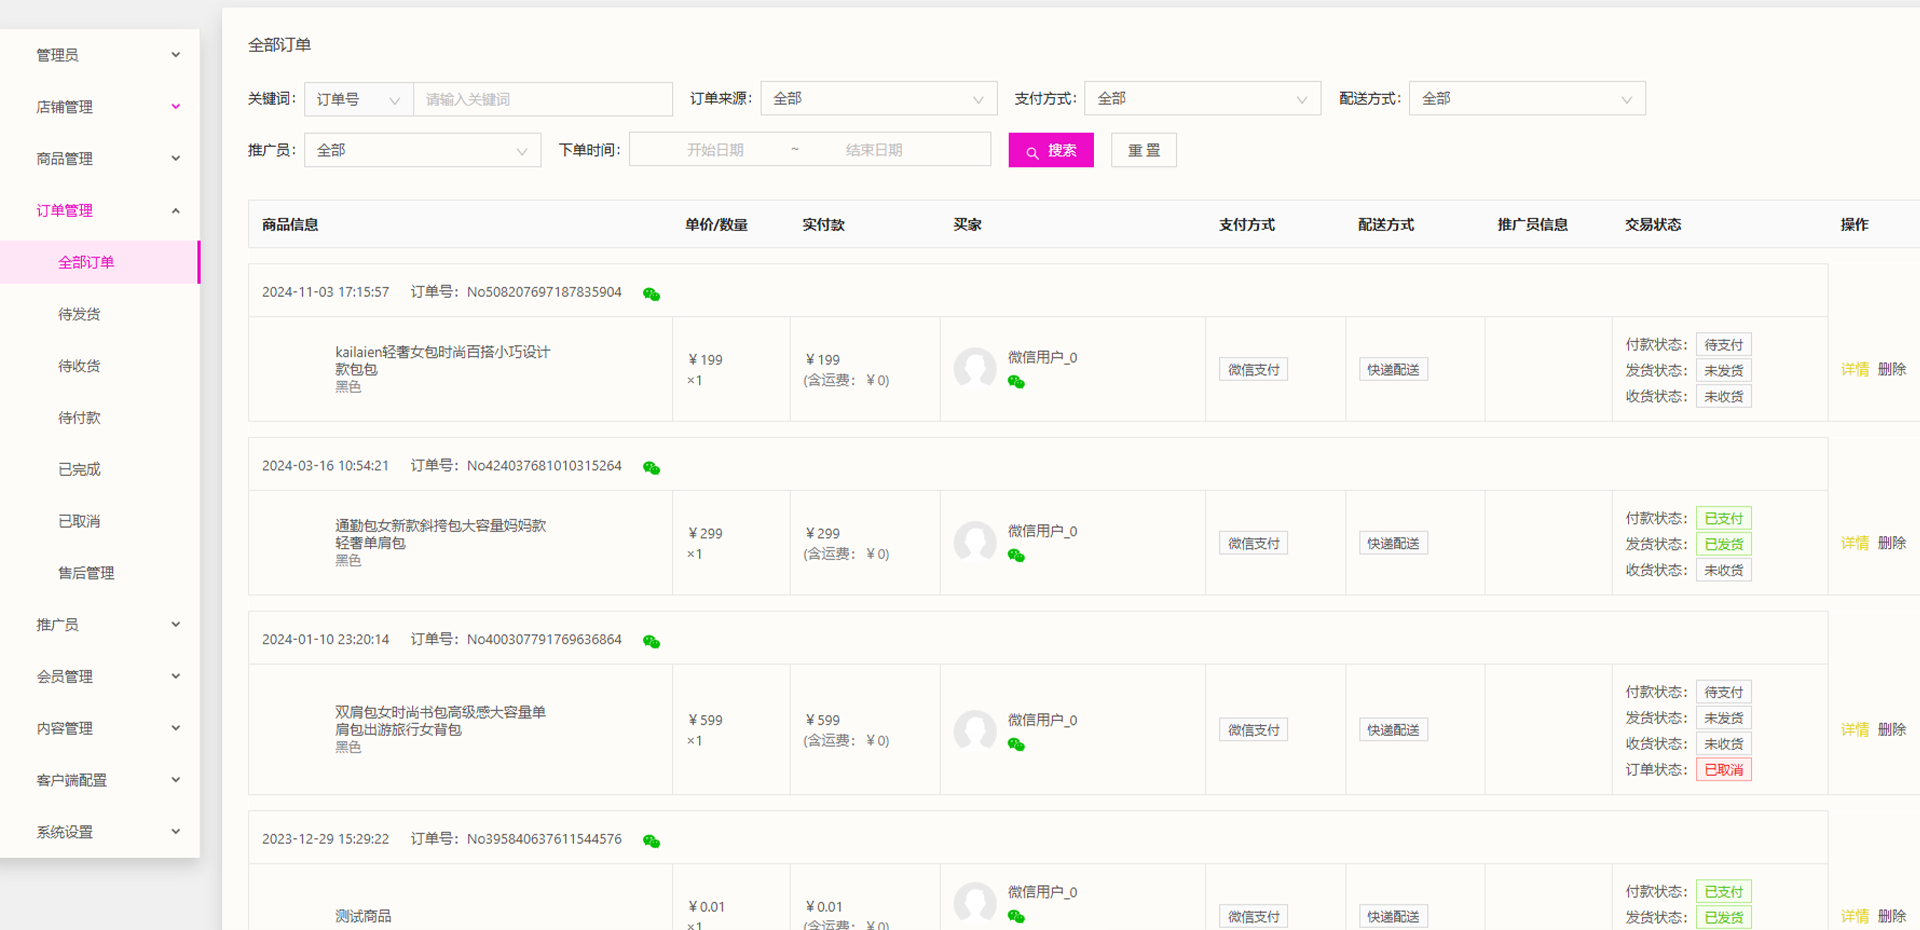
Task: Open the 订单来源 dropdown
Action: (879, 98)
